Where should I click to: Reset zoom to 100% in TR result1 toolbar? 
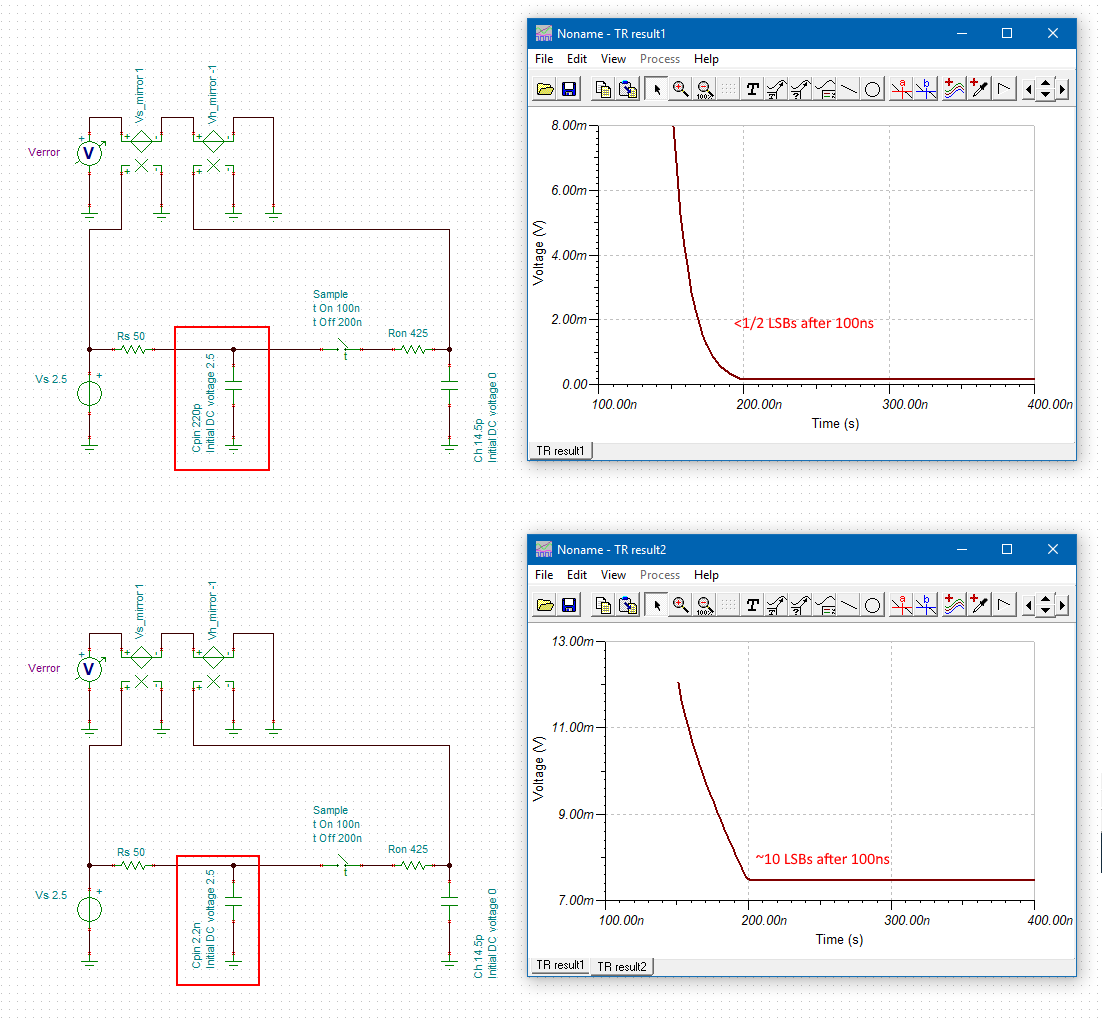[x=704, y=89]
